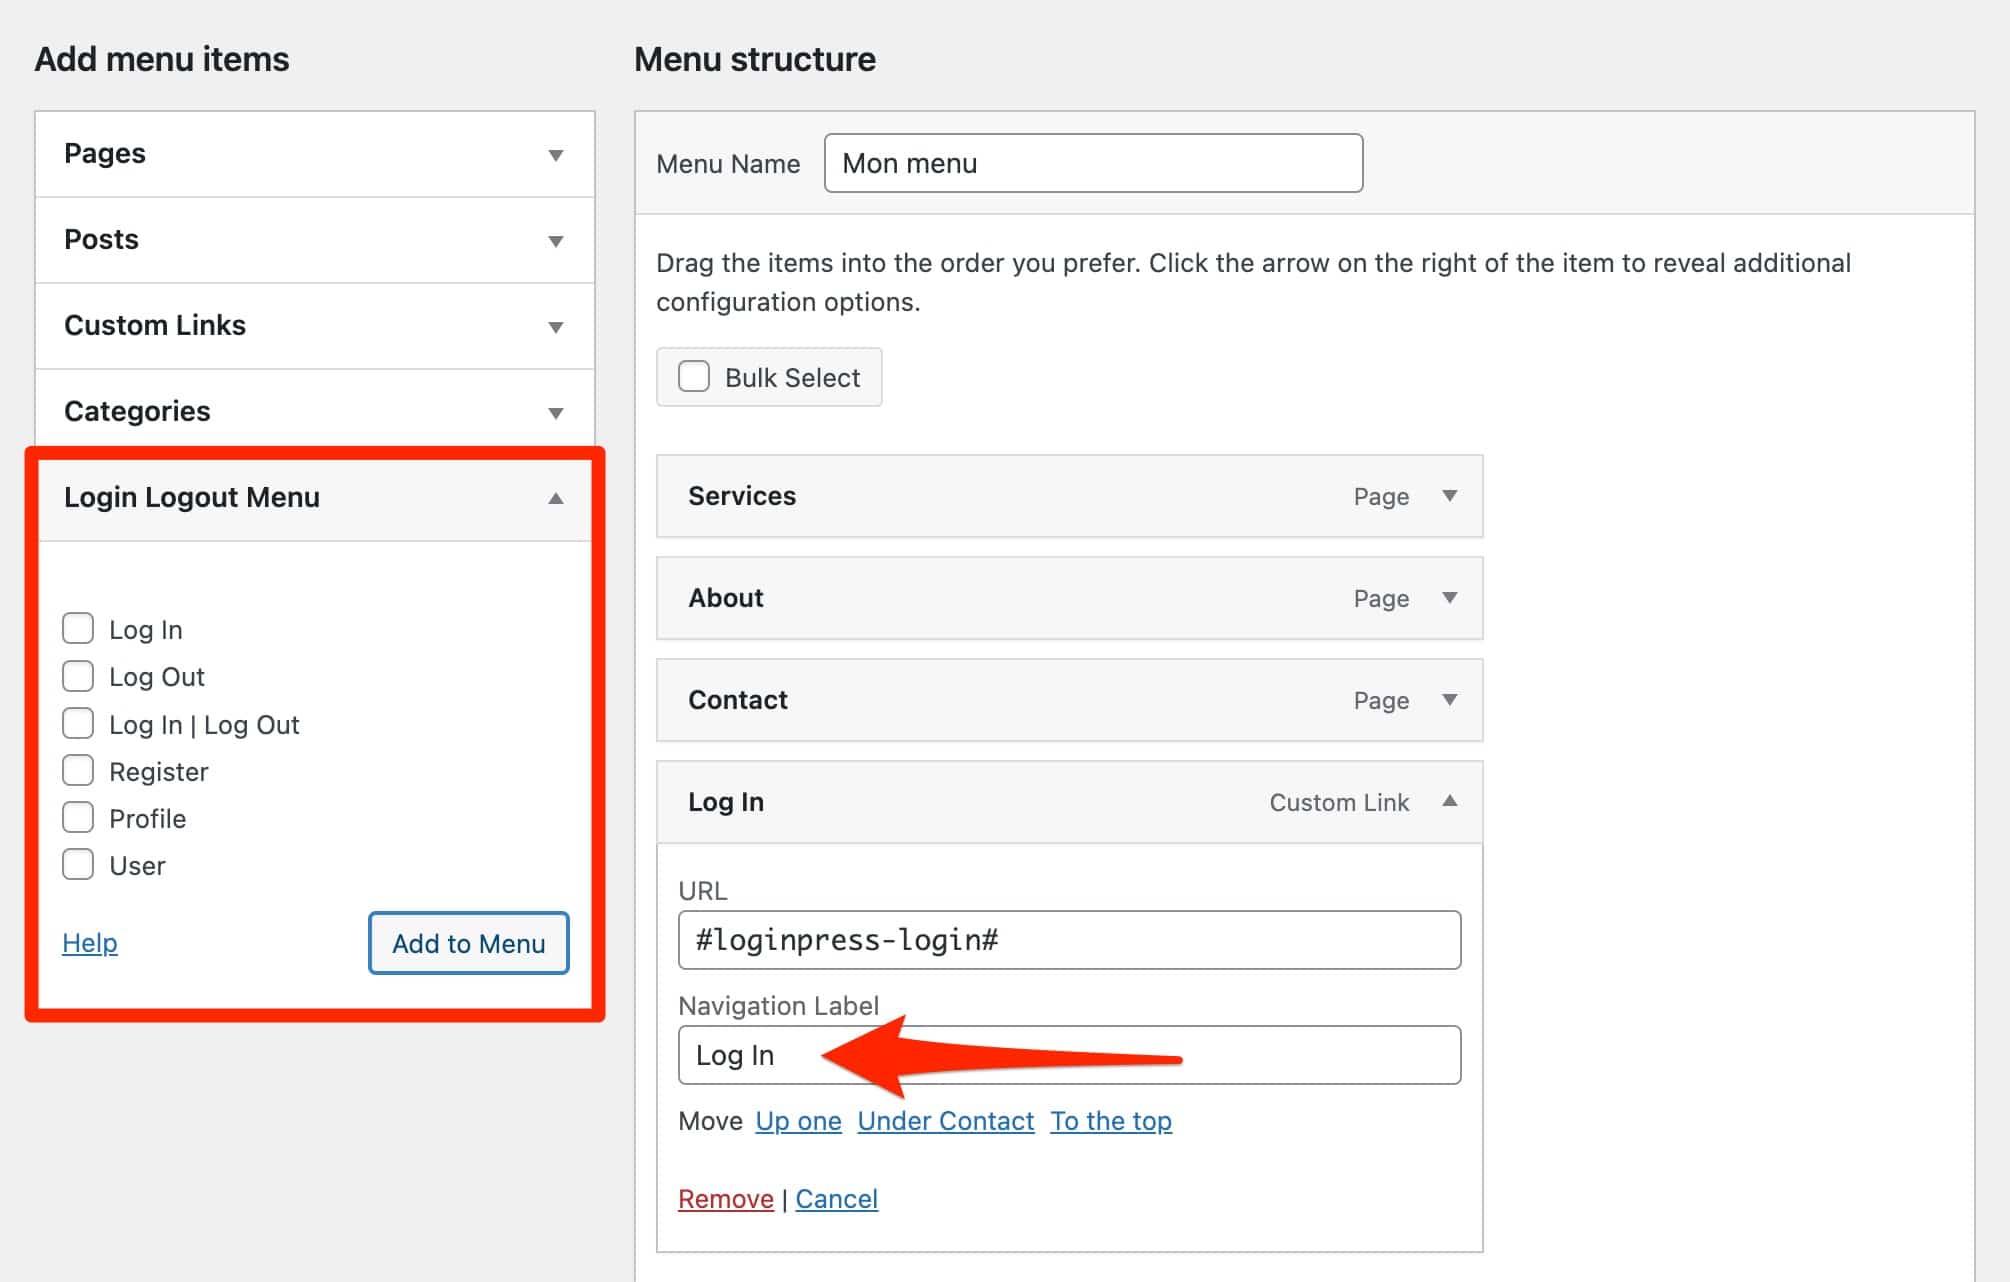Expand the Pages panel arrow
The width and height of the screenshot is (2010, 1282).
pos(556,155)
